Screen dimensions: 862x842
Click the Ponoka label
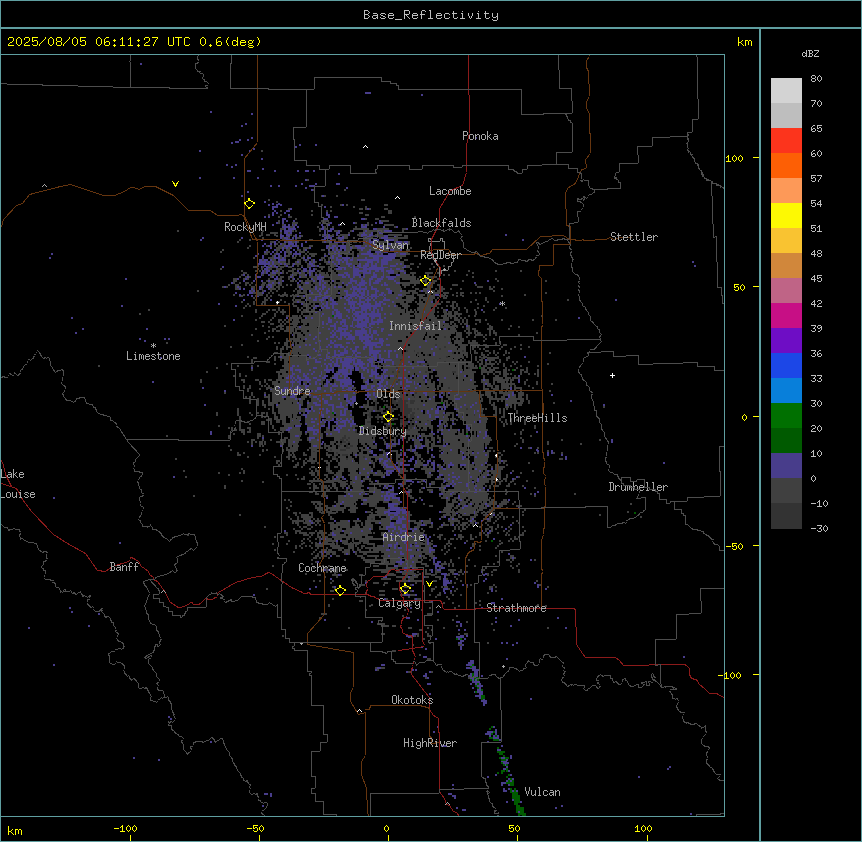(x=480, y=136)
